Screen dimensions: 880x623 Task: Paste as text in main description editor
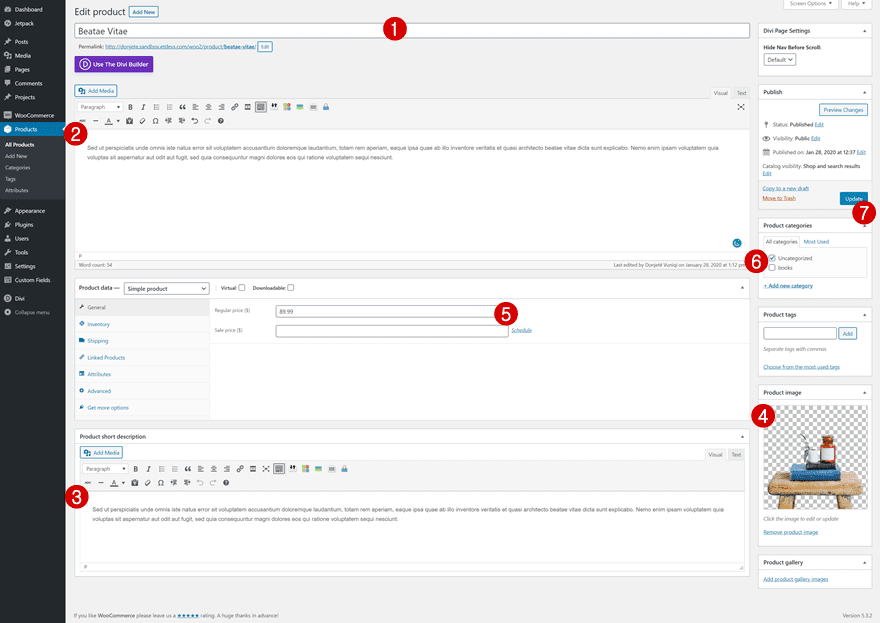click(x=130, y=121)
